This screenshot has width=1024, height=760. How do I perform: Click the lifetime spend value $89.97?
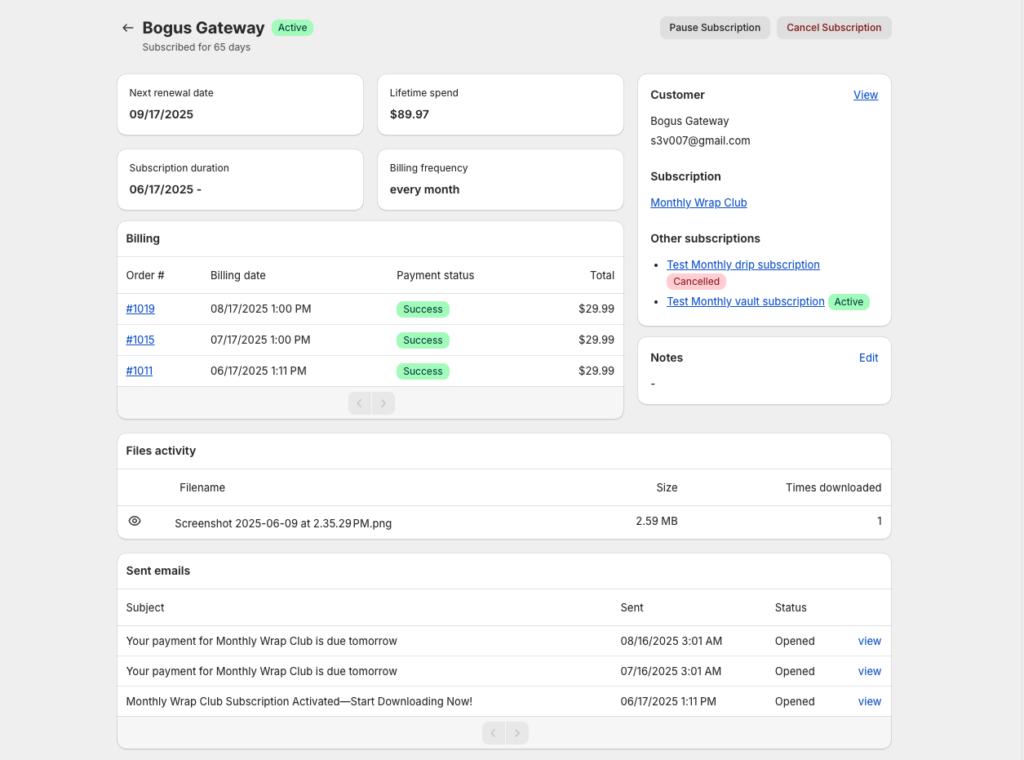click(x=409, y=114)
